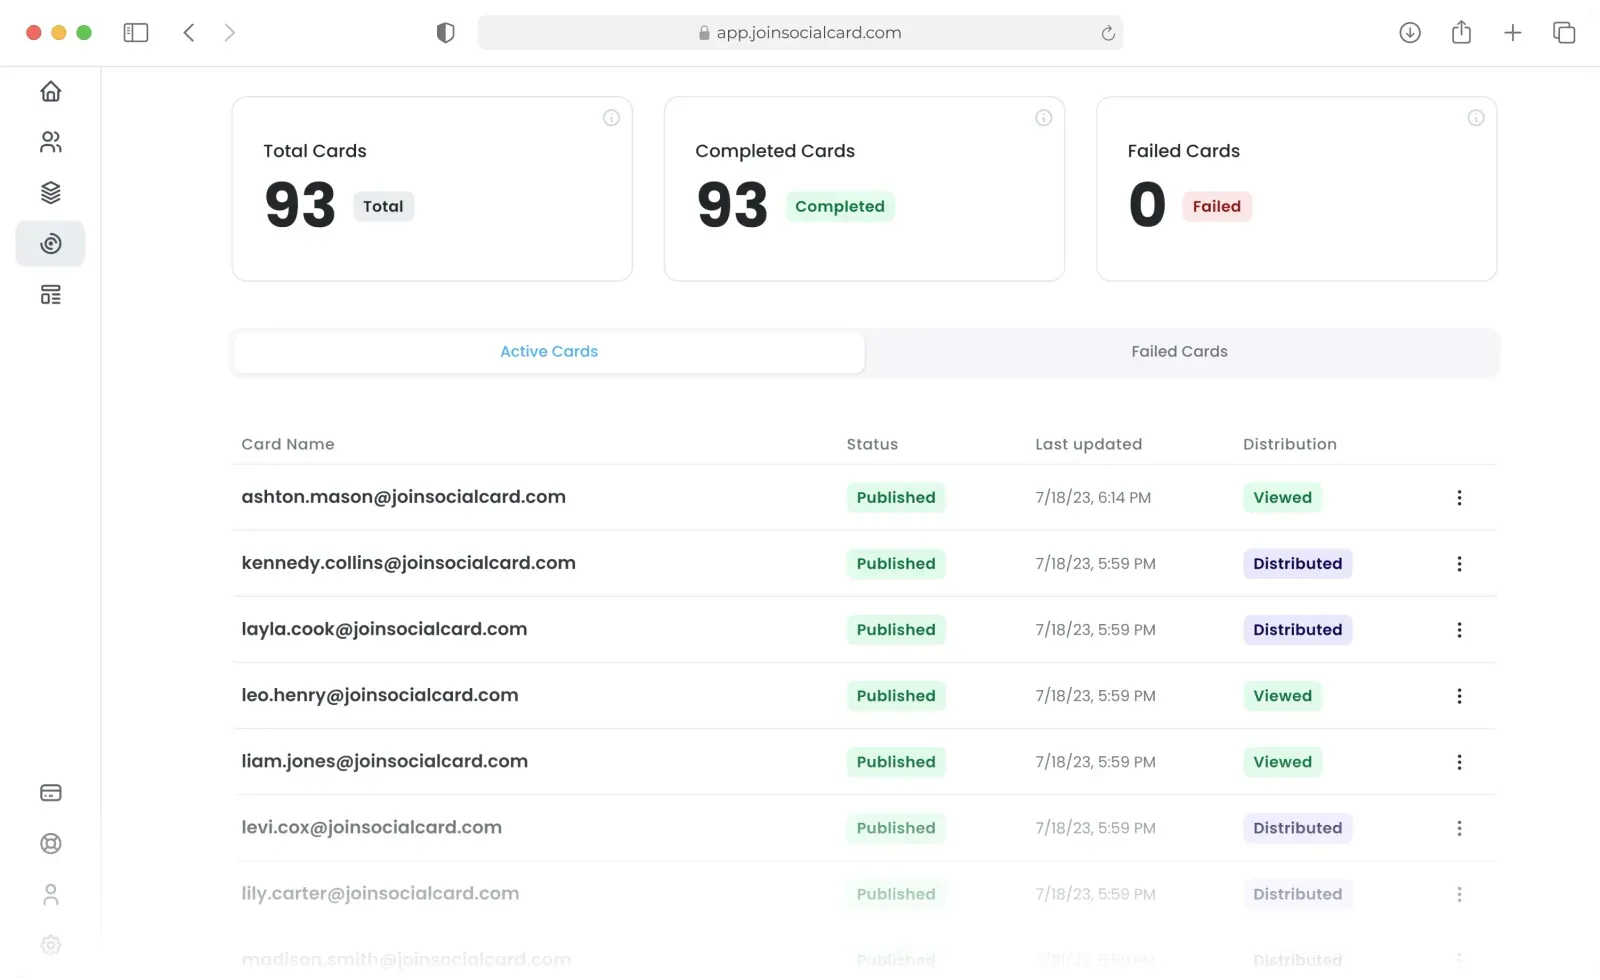1600x980 pixels.
Task: Open the Home icon in sidebar
Action: [x=51, y=92]
